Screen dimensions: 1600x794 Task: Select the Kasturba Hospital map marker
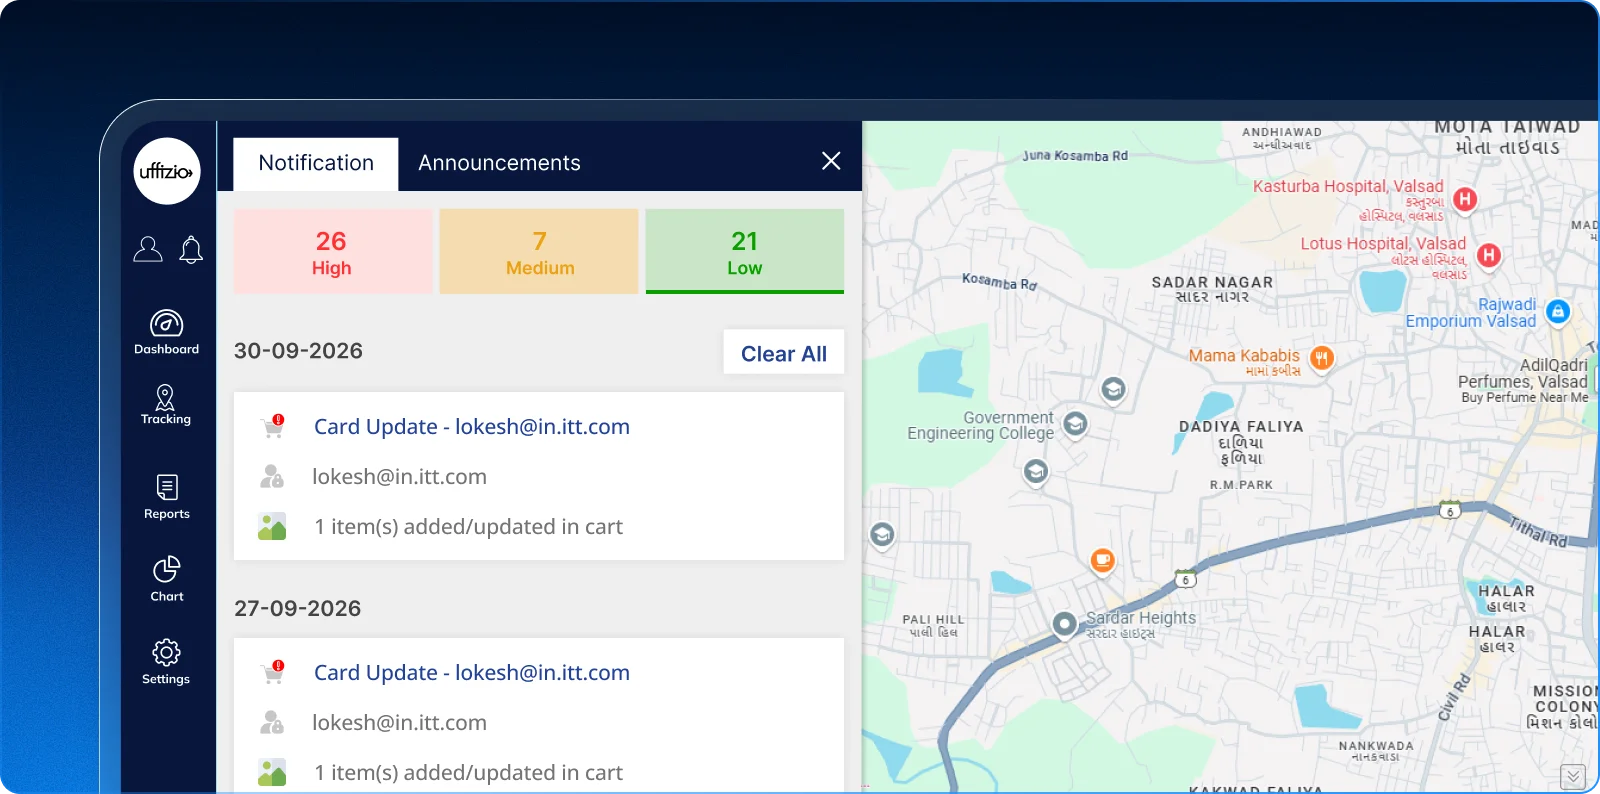point(1465,199)
